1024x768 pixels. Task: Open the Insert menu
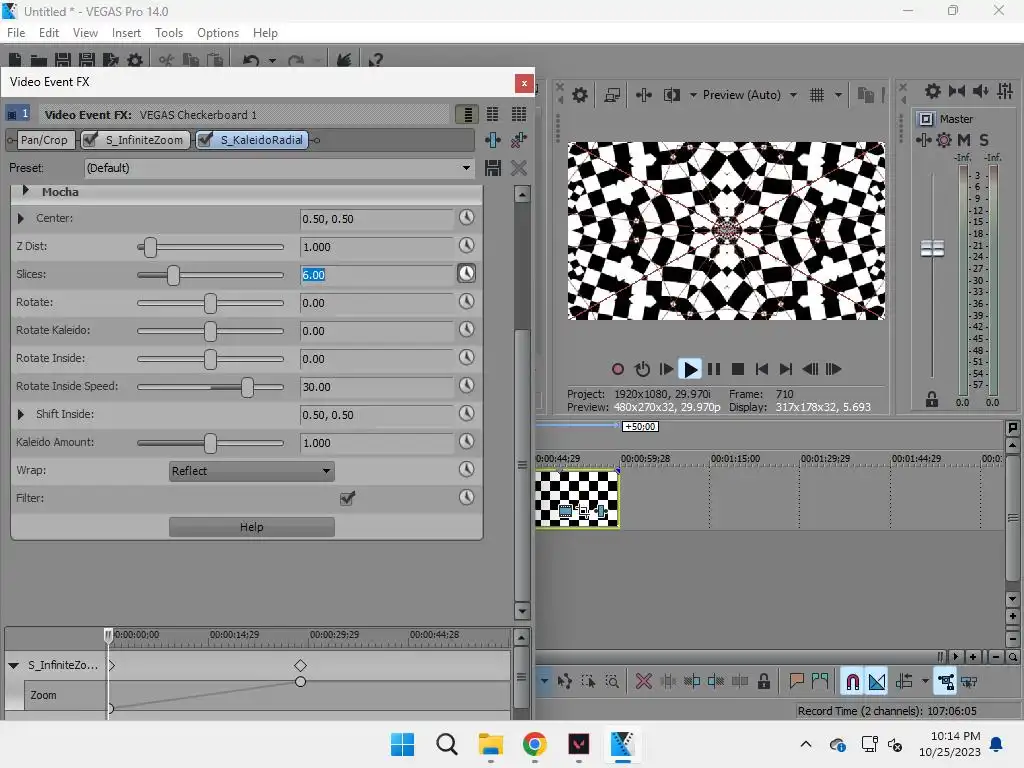click(126, 33)
